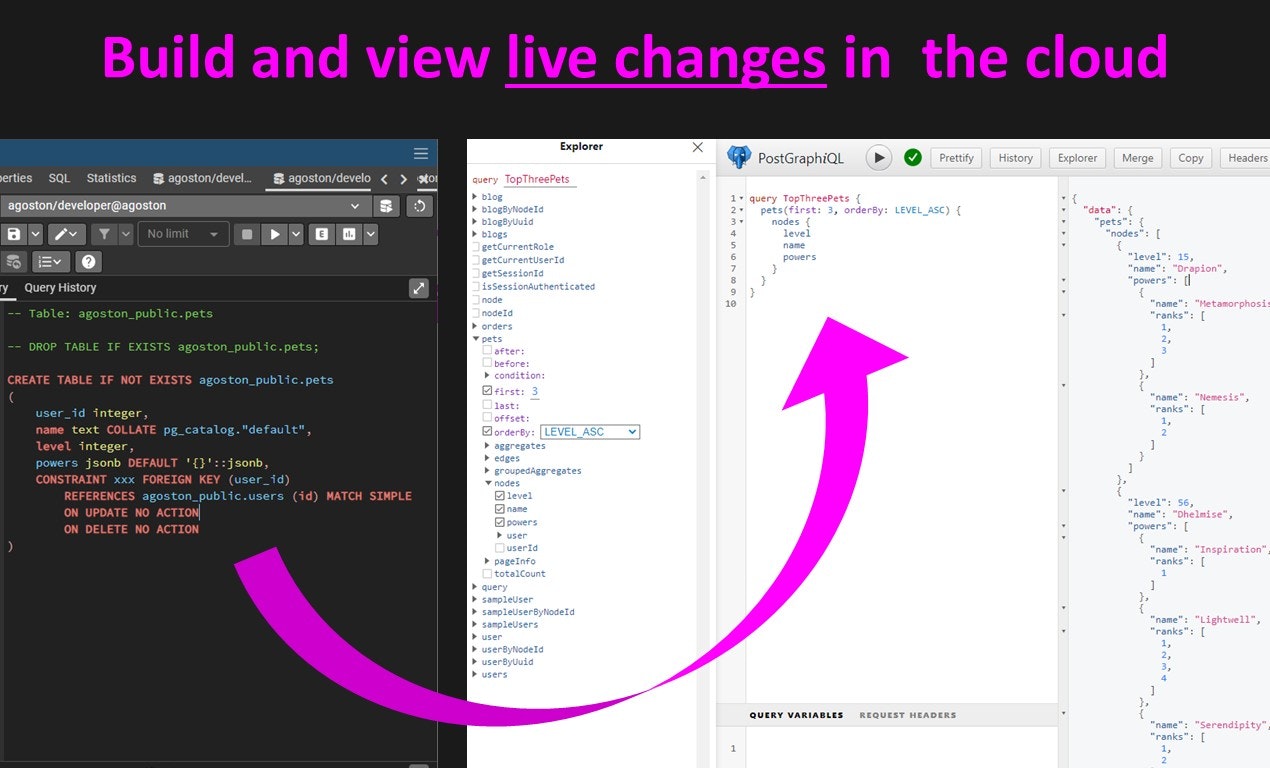
Task: Execute query with PostGraphiQL play button
Action: 878,157
